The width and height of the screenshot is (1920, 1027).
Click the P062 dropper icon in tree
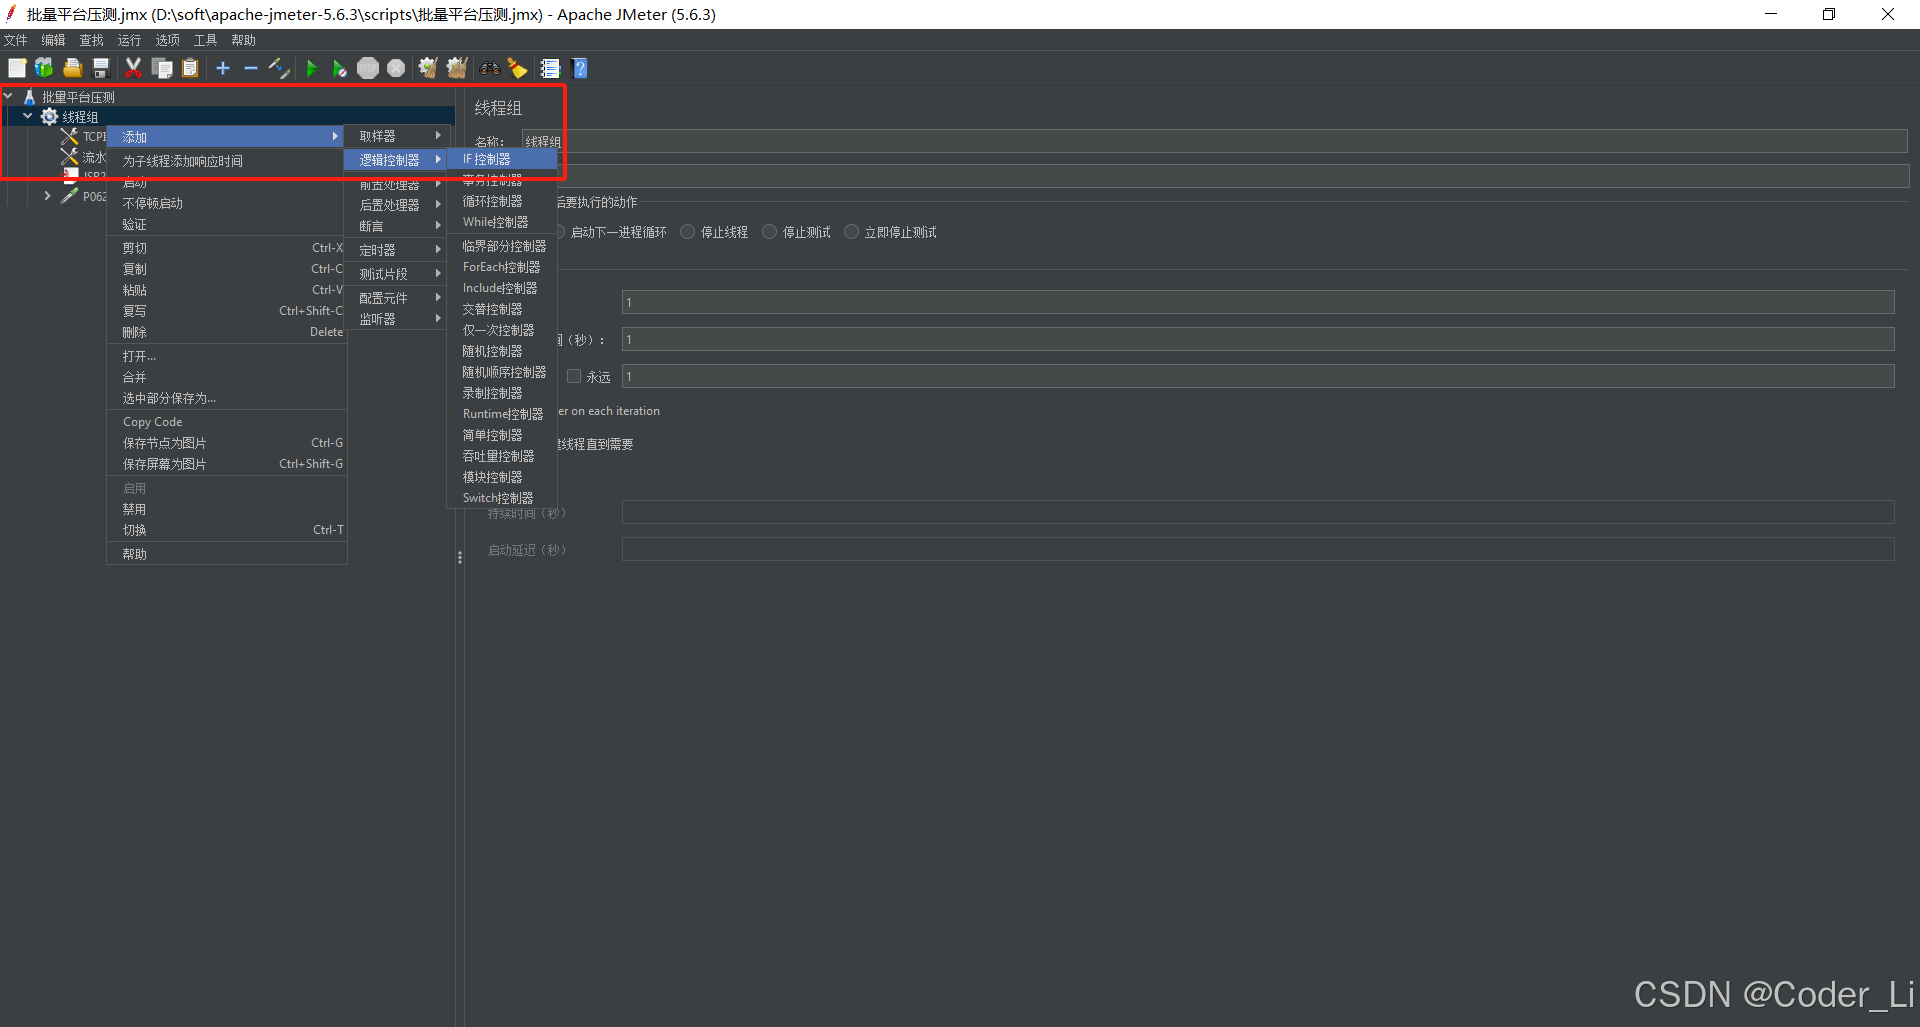pyautogui.click(x=69, y=196)
